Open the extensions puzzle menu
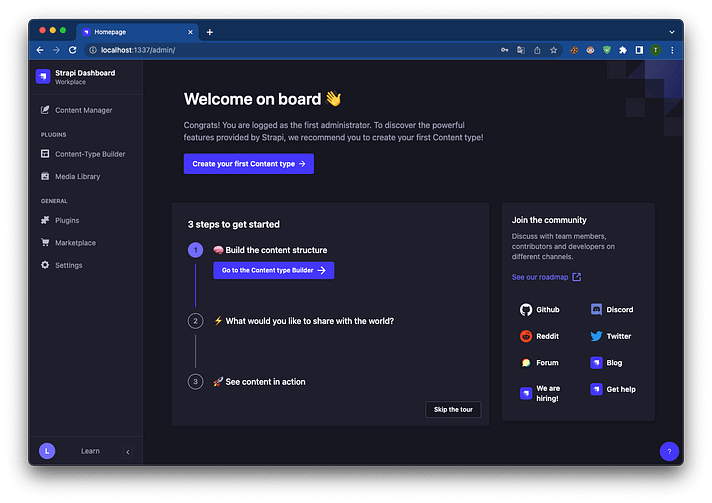712x503 pixels. point(623,50)
